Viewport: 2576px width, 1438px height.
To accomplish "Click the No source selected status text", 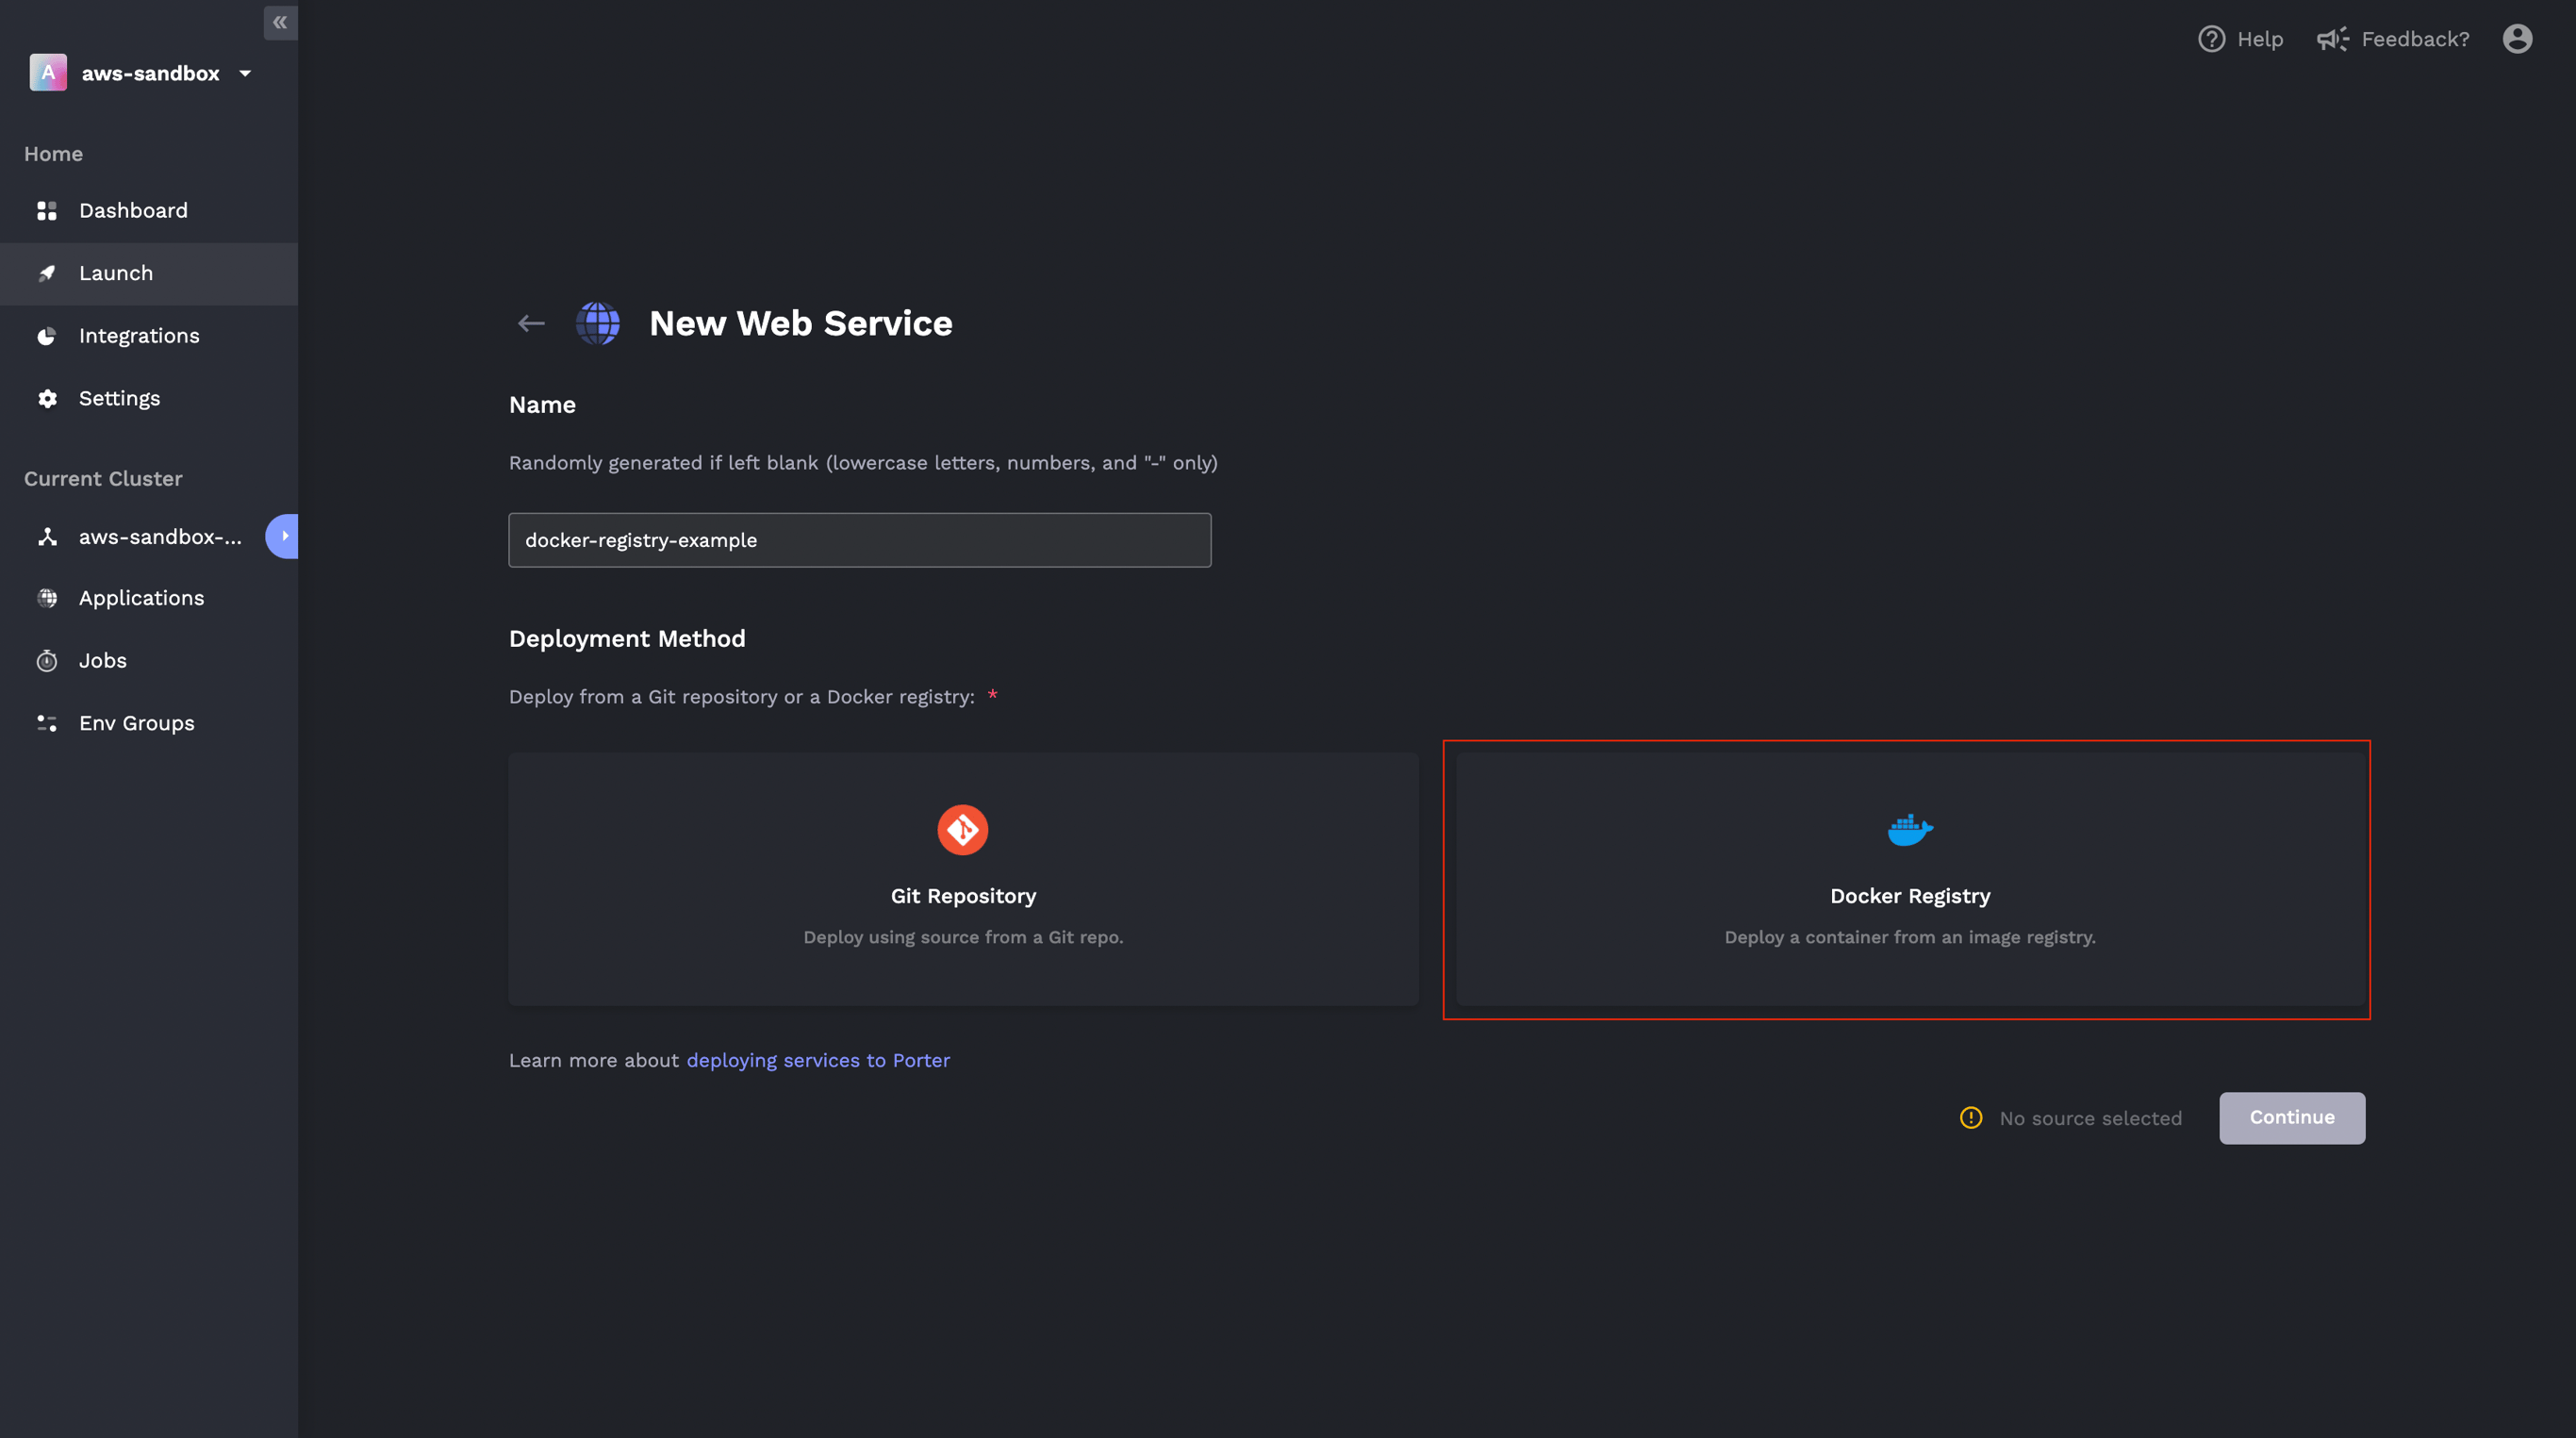I will (2091, 1119).
